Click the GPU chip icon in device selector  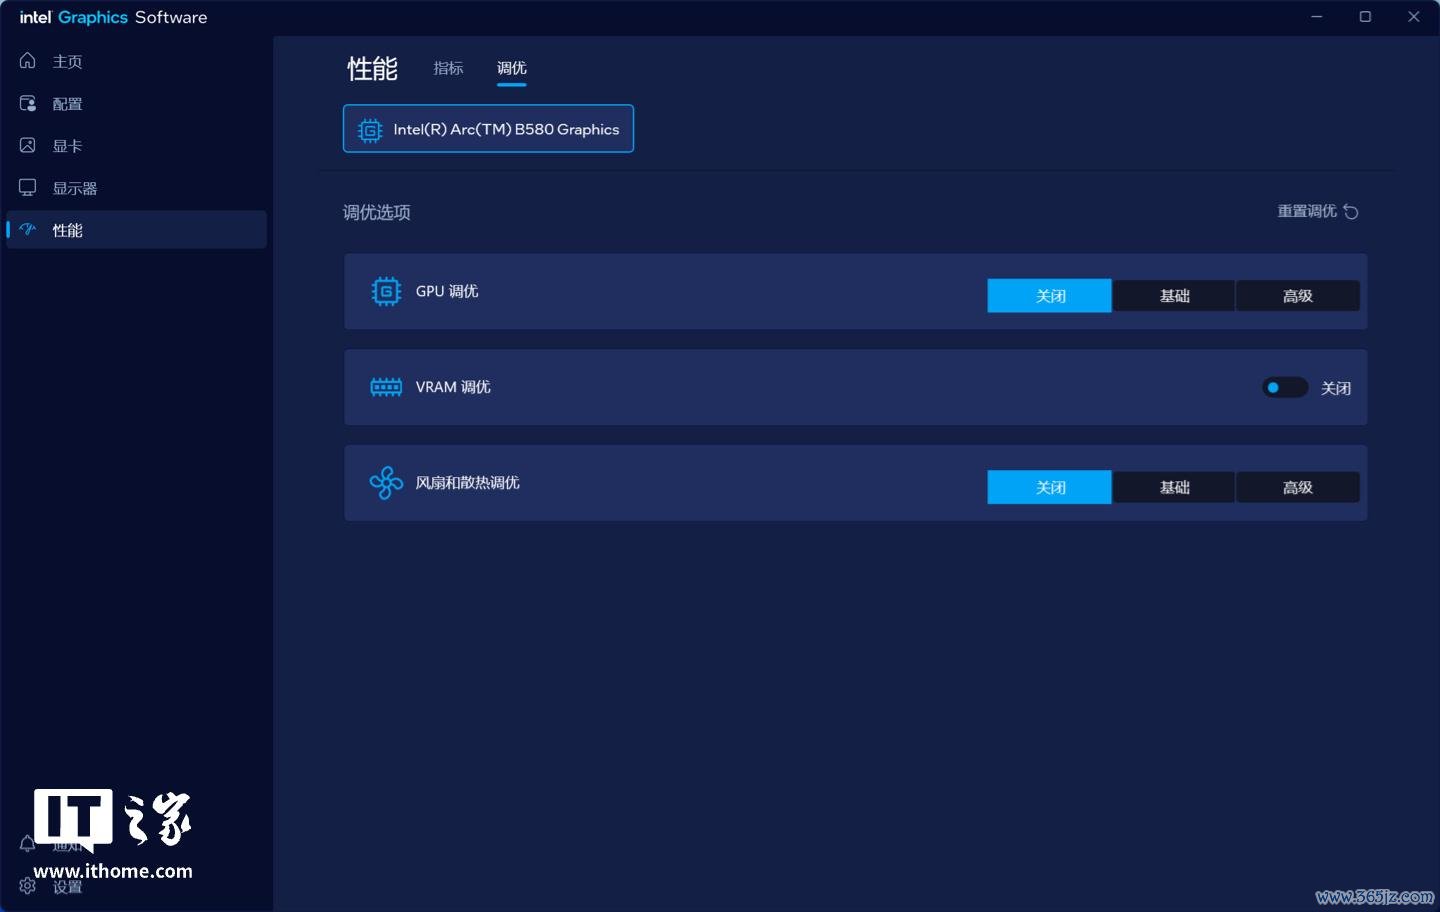370,130
